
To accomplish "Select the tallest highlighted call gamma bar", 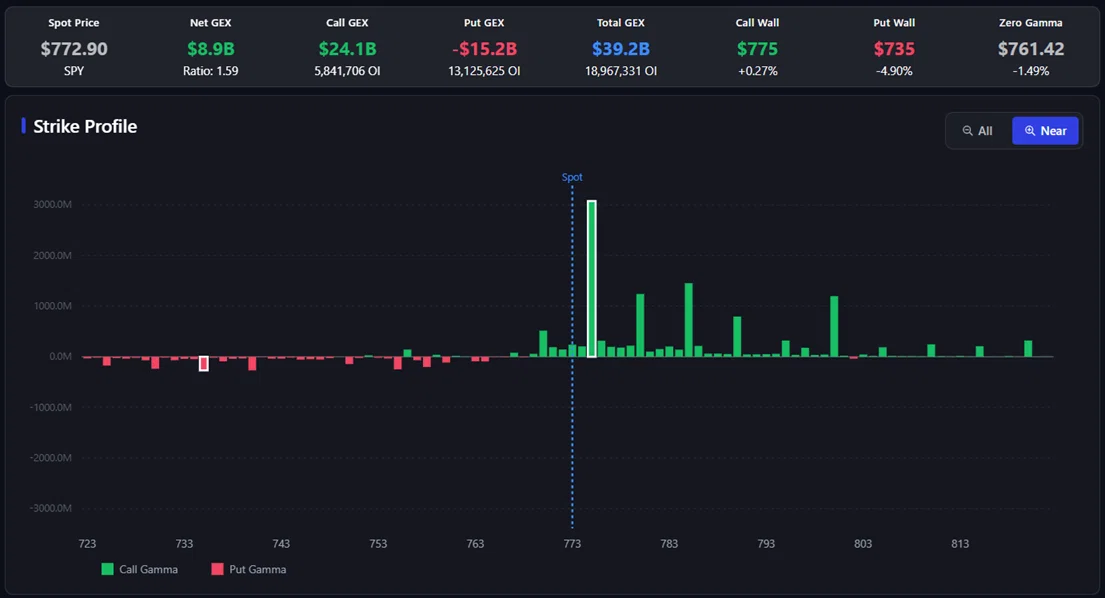I will pos(592,279).
